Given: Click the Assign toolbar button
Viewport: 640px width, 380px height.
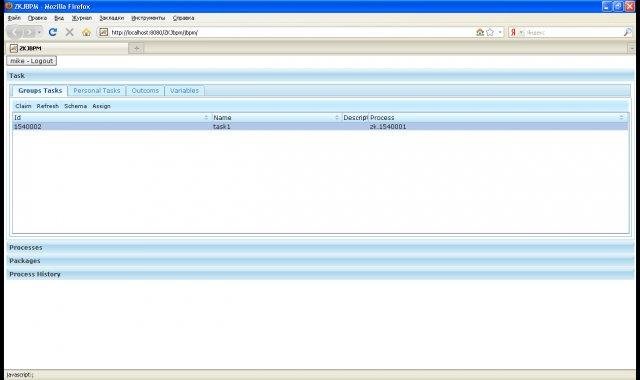Looking at the screenshot, I should click(101, 106).
